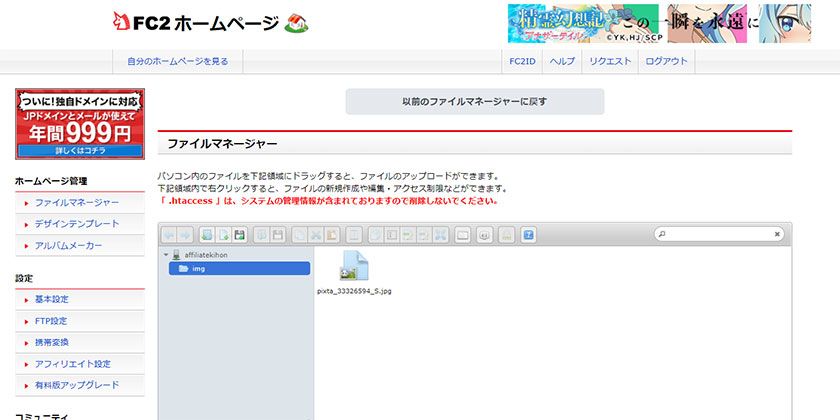Click the cut scissors toolbar icon
Viewport: 840px width, 420px height.
tap(316, 235)
